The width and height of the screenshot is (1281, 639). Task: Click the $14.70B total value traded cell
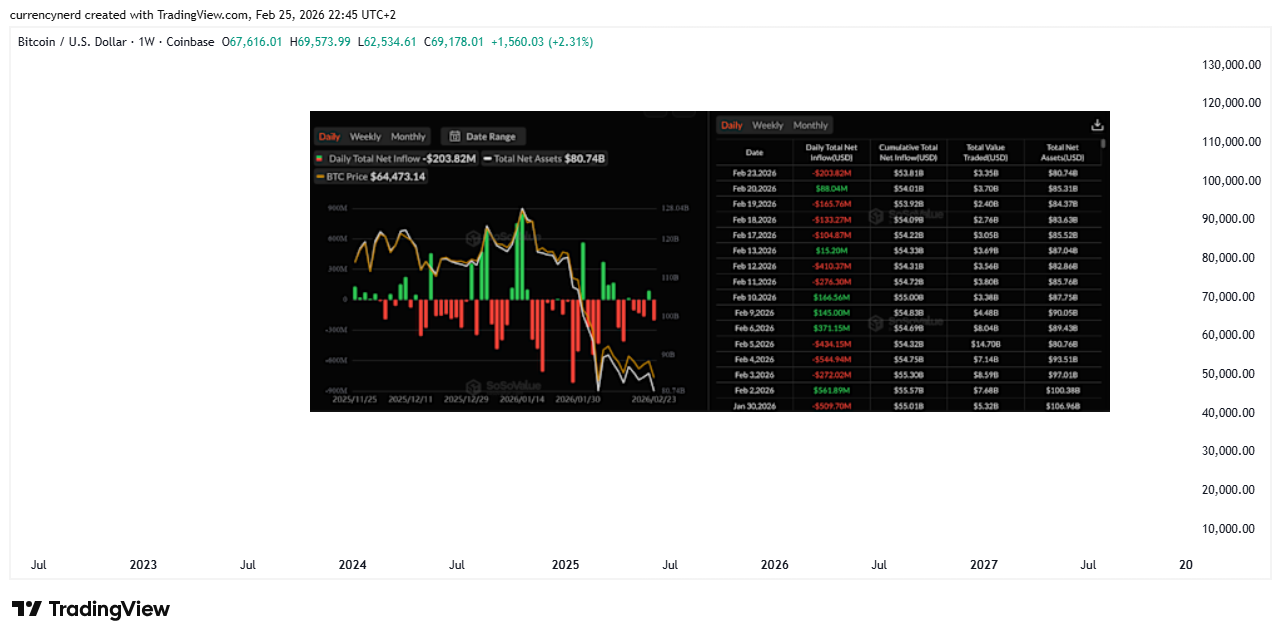(x=985, y=344)
